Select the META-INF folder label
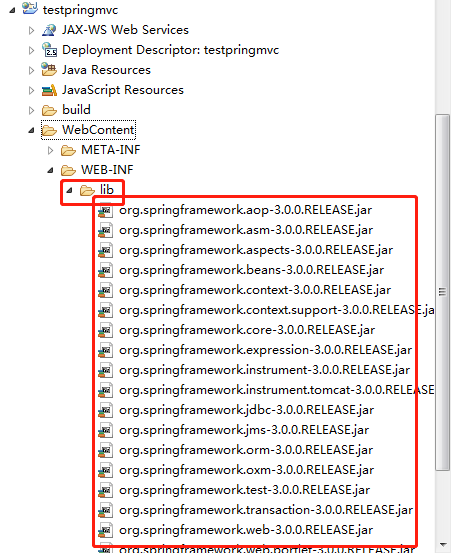The height and width of the screenshot is (553, 451). 111,150
